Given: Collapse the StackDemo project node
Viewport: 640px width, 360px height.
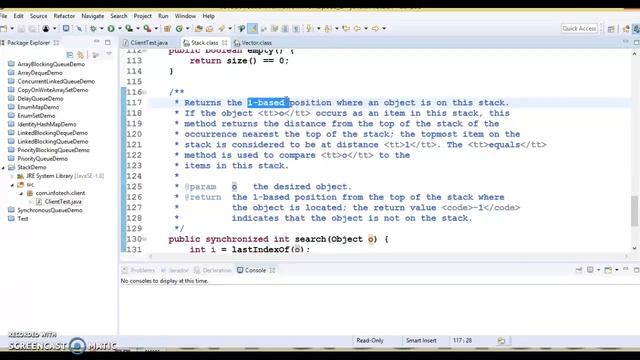Looking at the screenshot, I should coord(4,167).
